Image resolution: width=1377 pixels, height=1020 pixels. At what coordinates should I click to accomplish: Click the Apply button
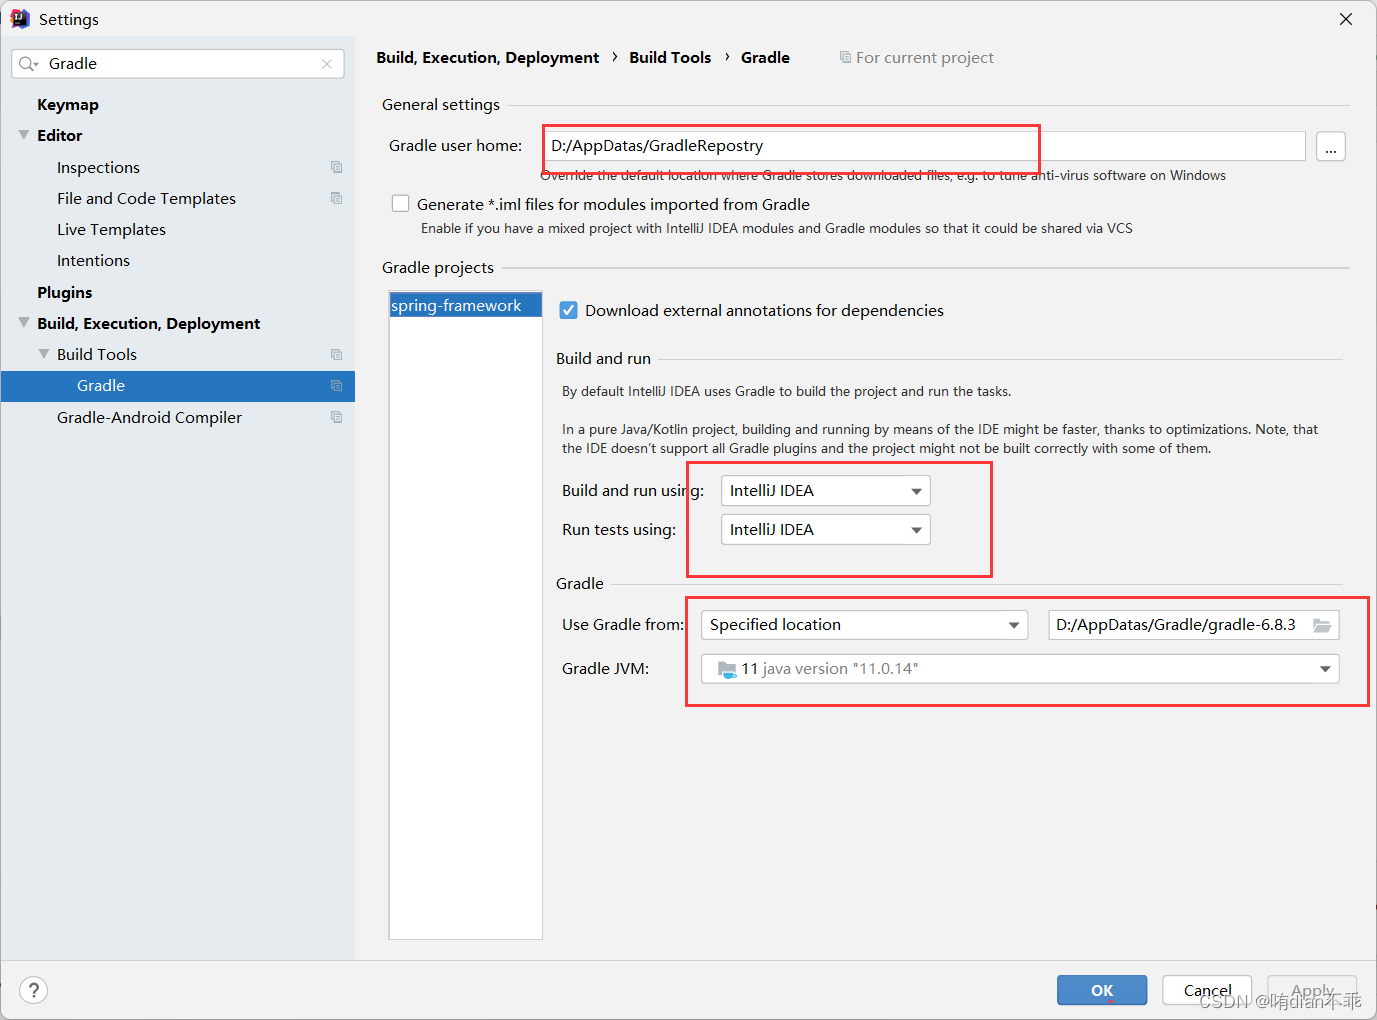pyautogui.click(x=1312, y=990)
